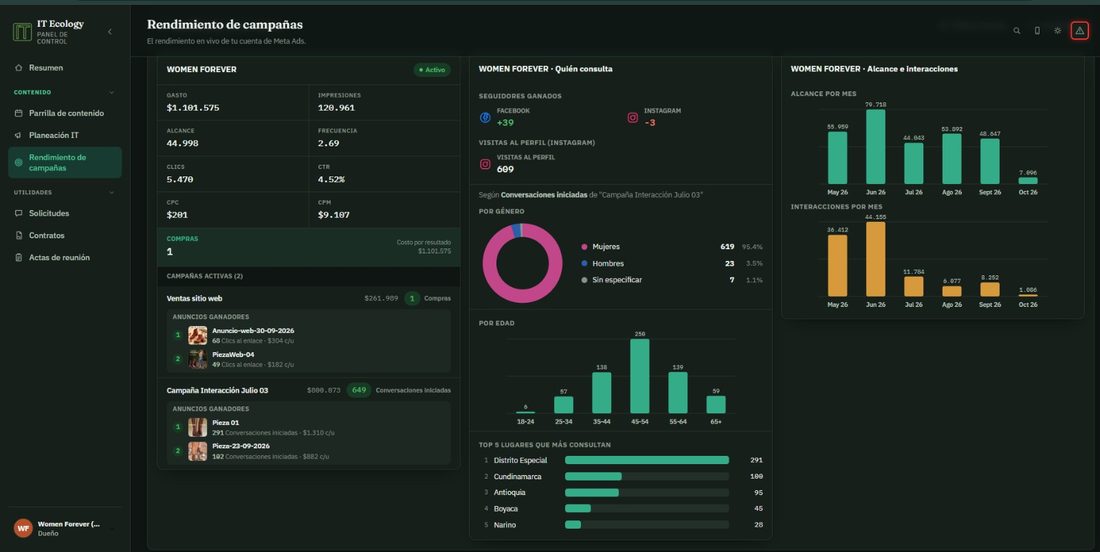Open the Contratos menu item
1100x552 pixels.
point(65,236)
